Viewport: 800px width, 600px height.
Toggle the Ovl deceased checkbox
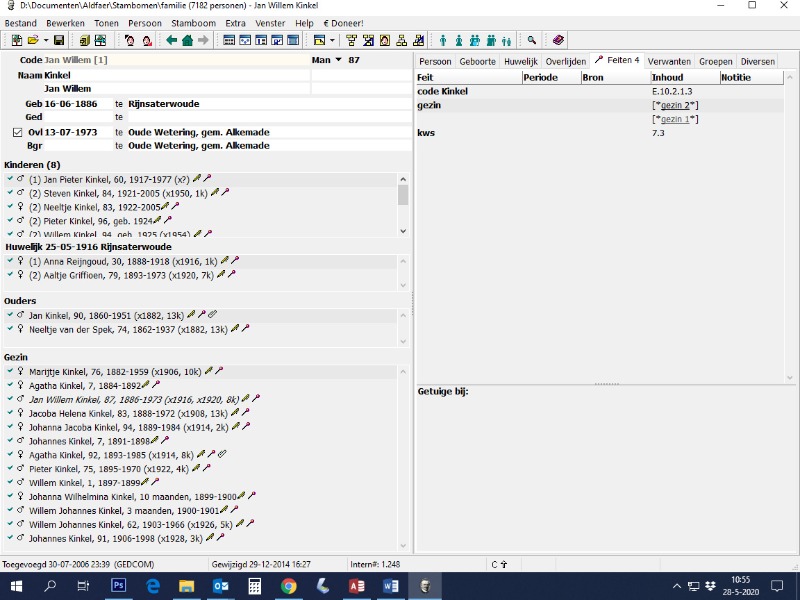[x=17, y=132]
